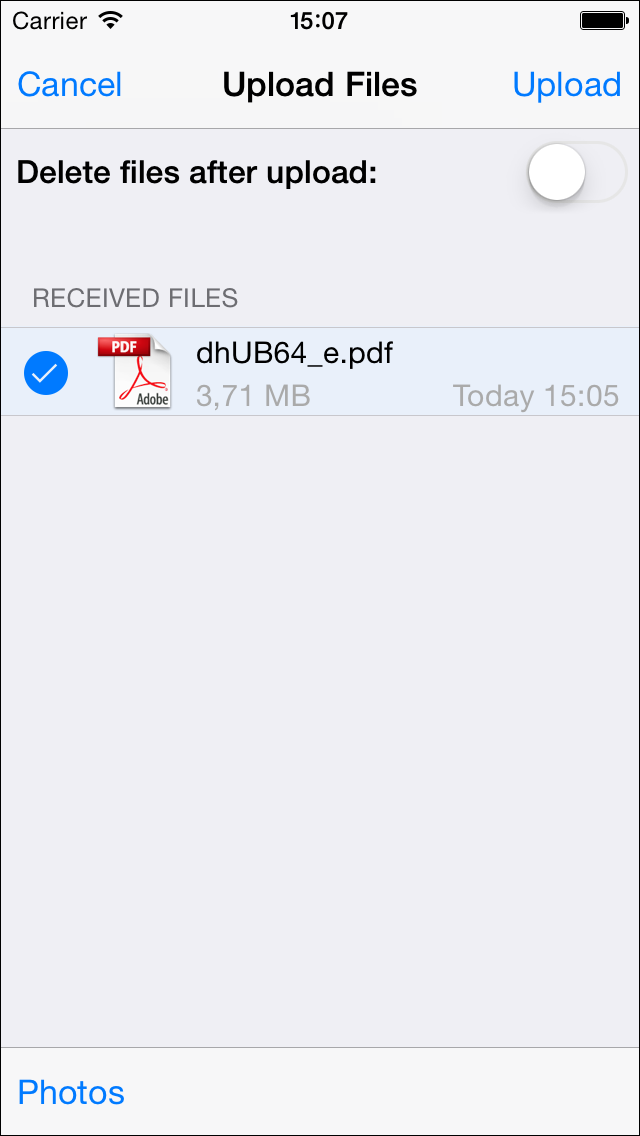
Task: Click the Delete files after upload label
Action: pos(196,172)
